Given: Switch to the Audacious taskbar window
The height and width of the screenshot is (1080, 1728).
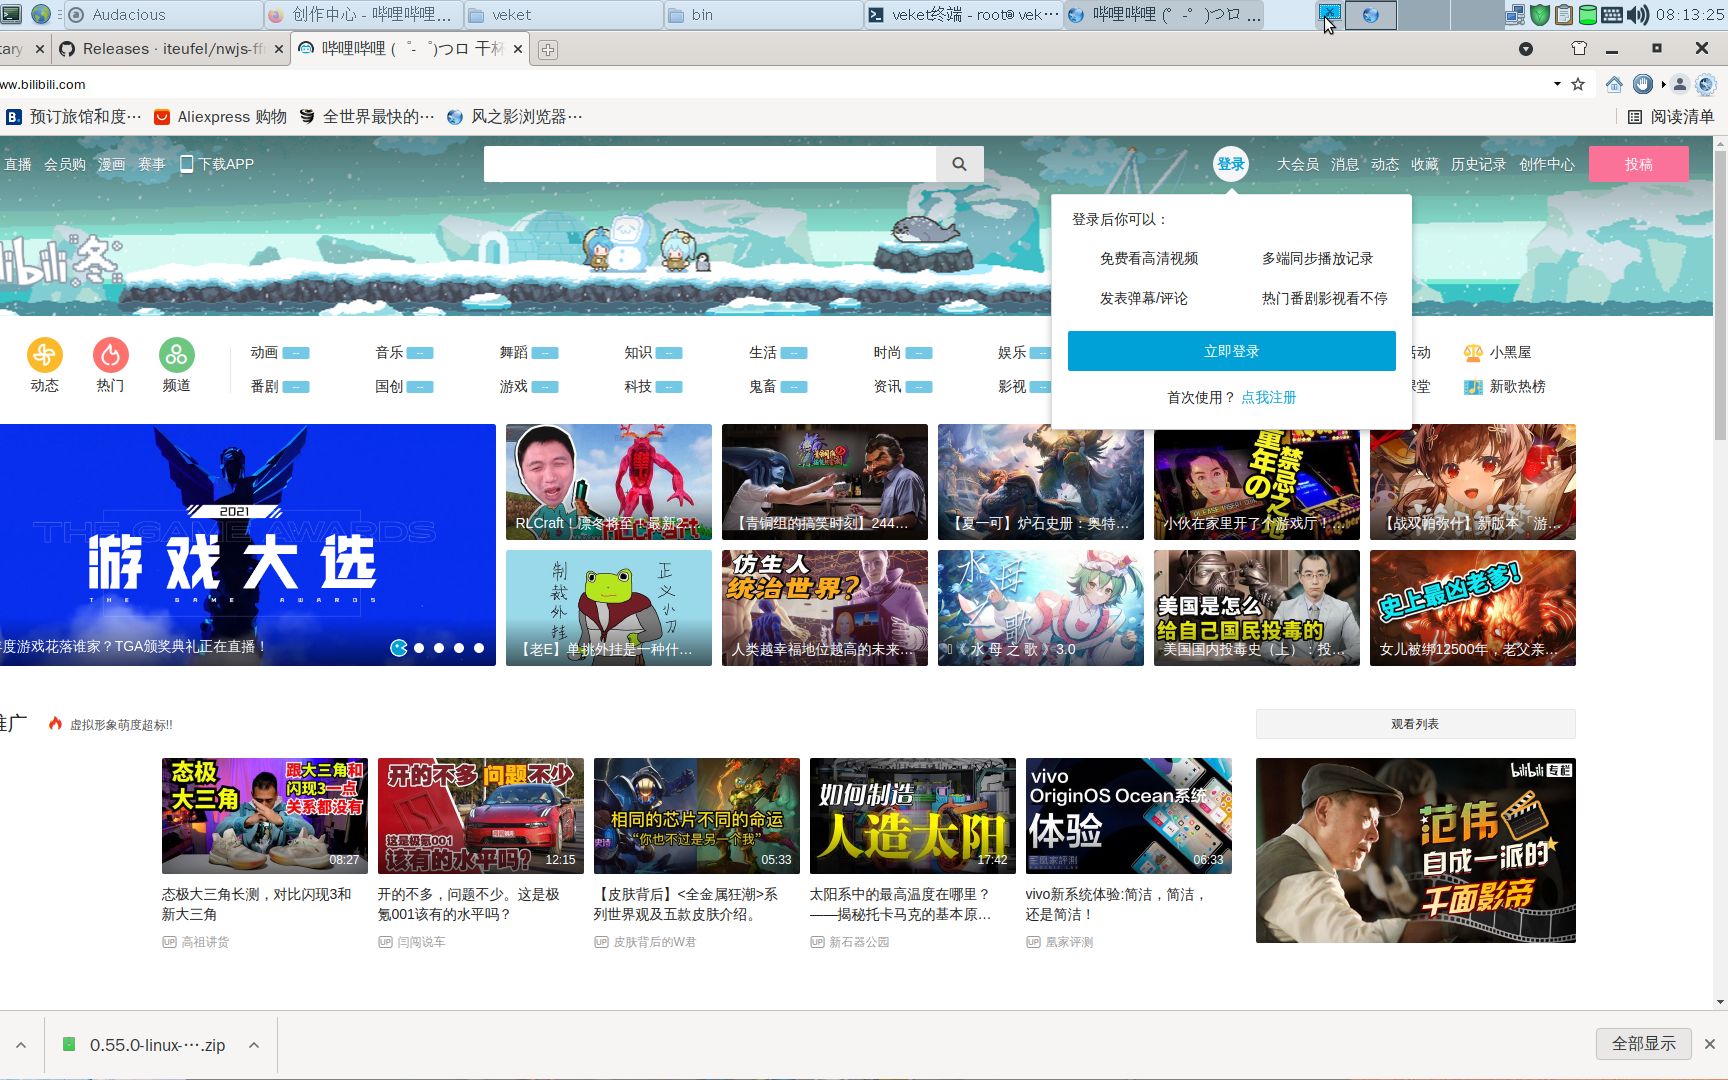Looking at the screenshot, I should [163, 14].
